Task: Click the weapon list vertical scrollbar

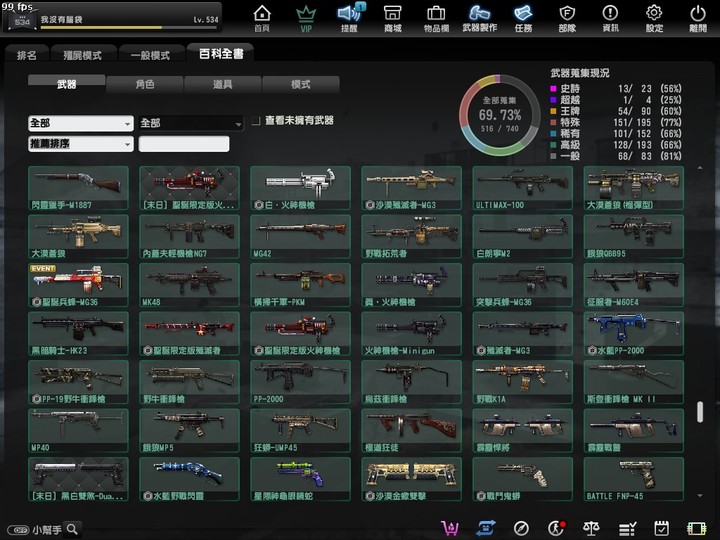Action: coord(698,411)
